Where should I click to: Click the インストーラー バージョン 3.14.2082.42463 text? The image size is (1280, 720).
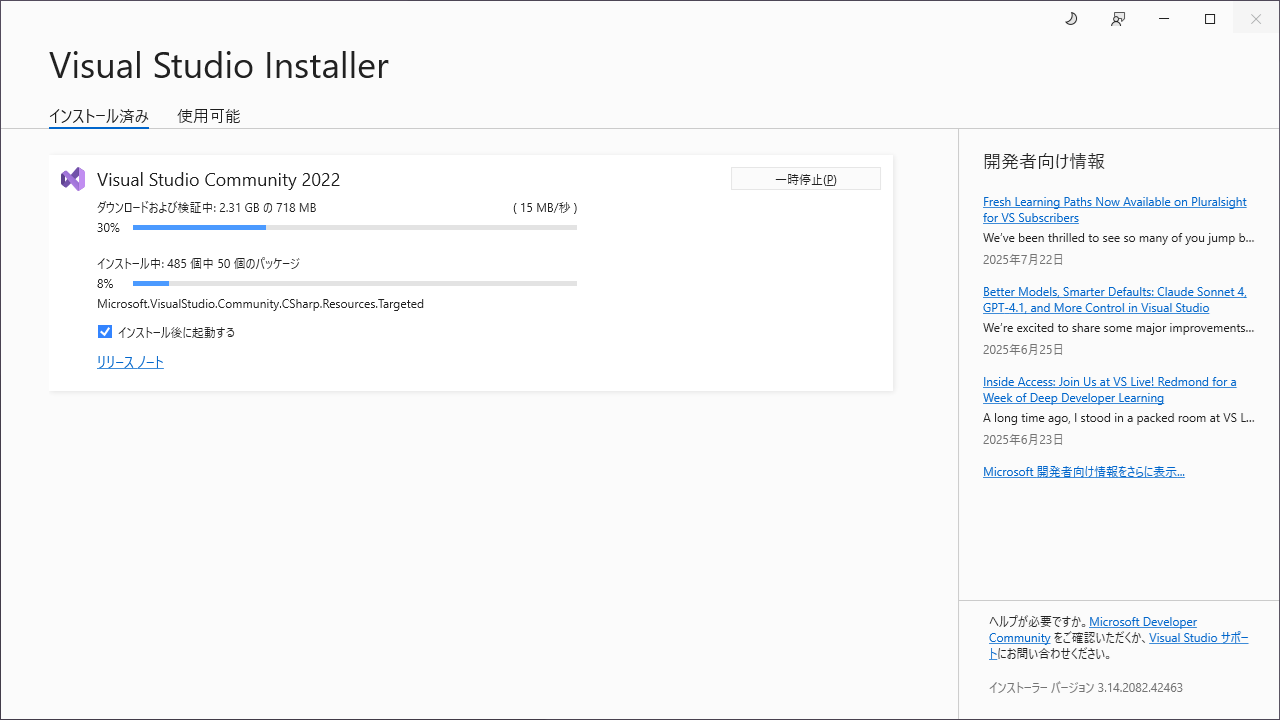tap(1086, 688)
